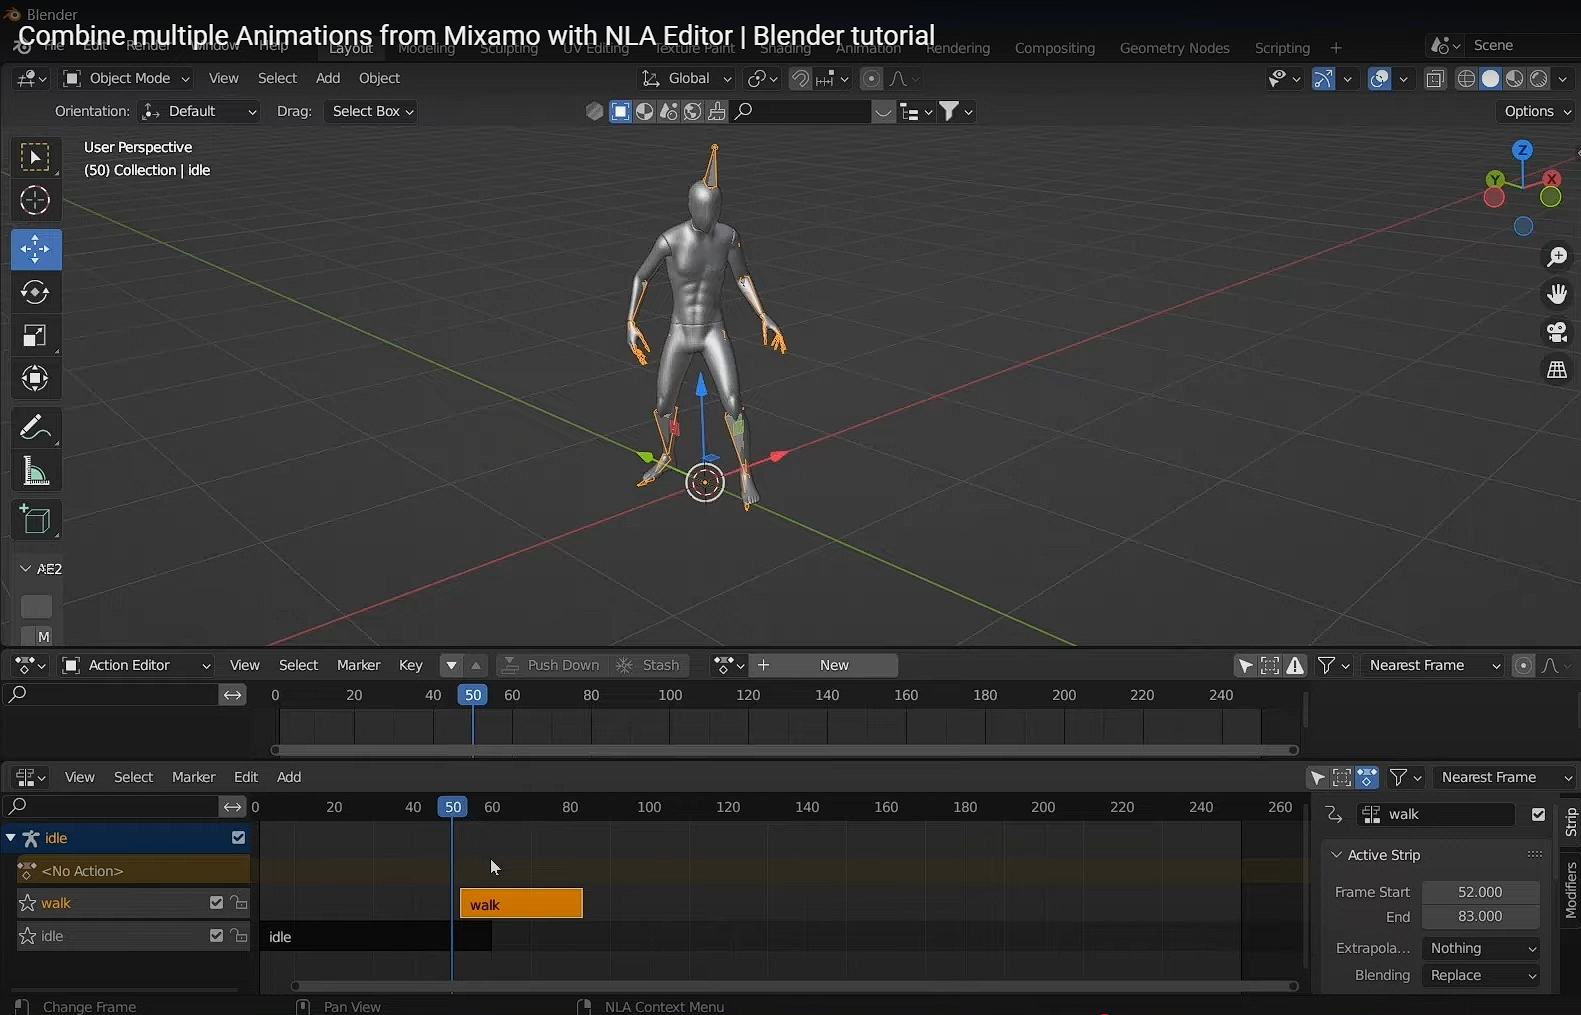
Task: Lock the walk NLA track
Action: [239, 903]
